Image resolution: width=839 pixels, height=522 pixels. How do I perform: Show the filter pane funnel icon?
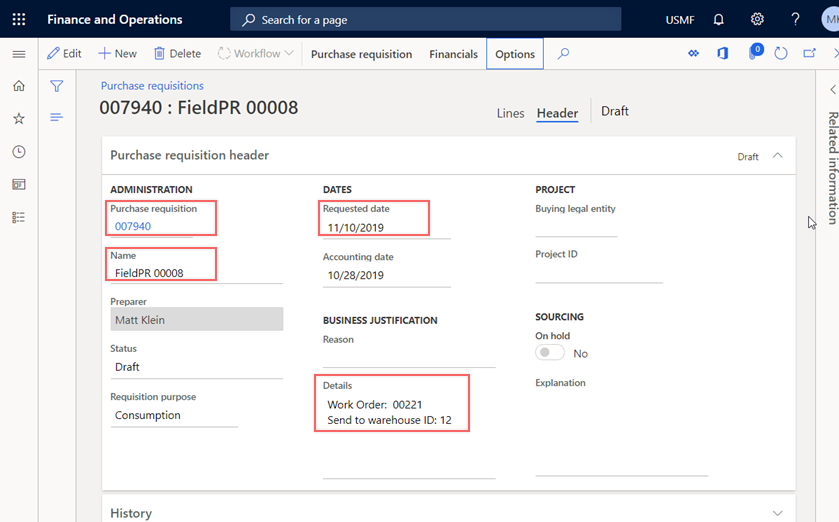[57, 87]
